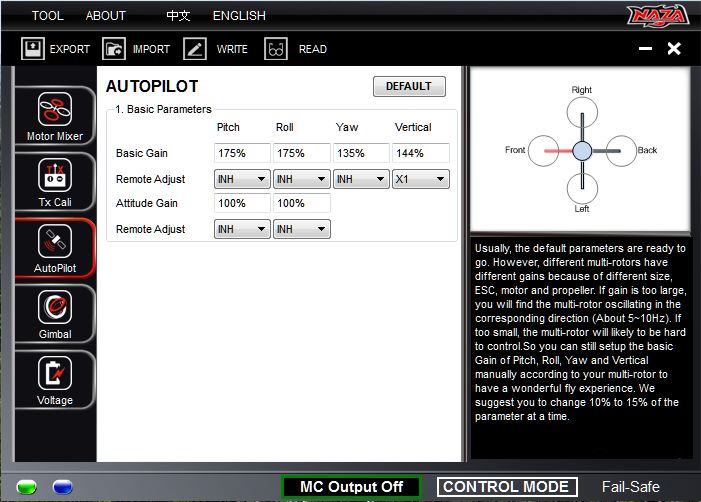
Task: Open the Voltage monitoring panel
Action: click(55, 380)
